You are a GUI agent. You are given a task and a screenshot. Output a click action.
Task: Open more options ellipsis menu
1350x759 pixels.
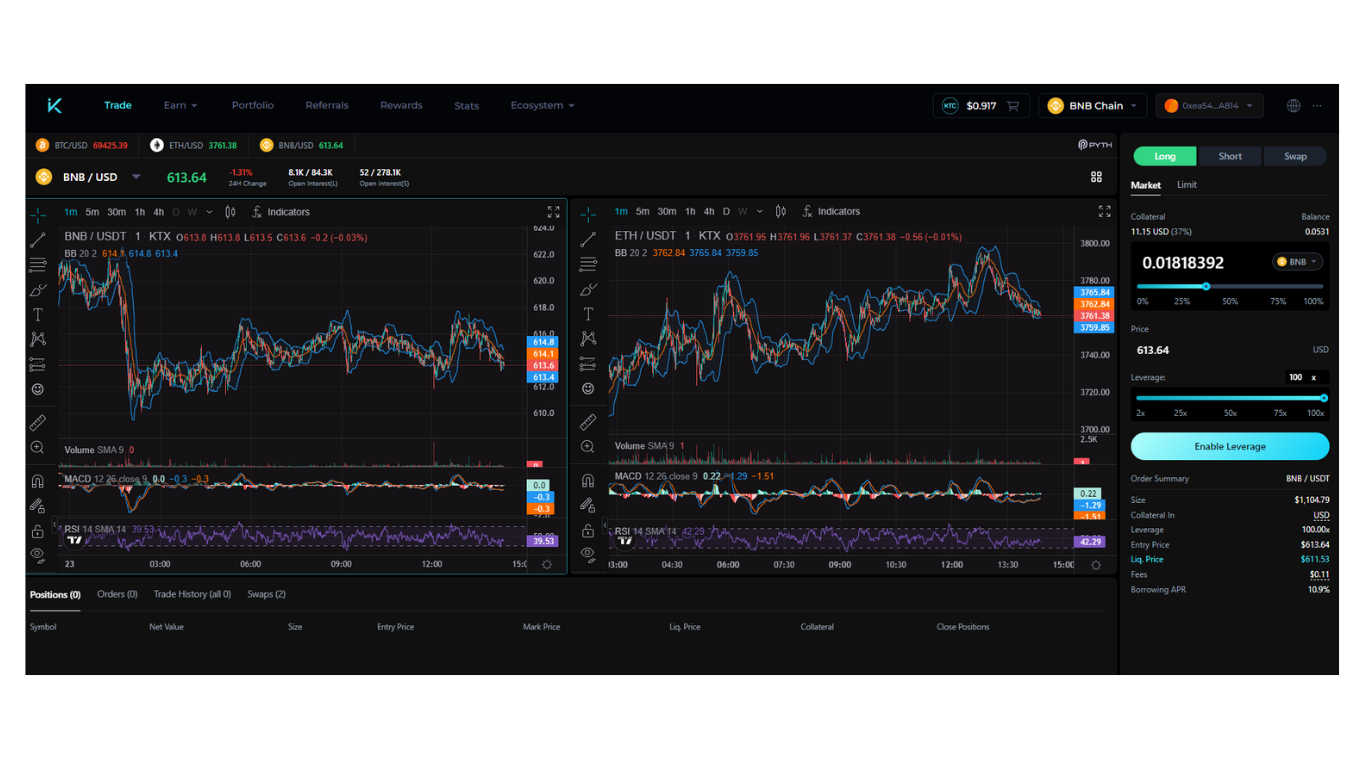(1317, 106)
